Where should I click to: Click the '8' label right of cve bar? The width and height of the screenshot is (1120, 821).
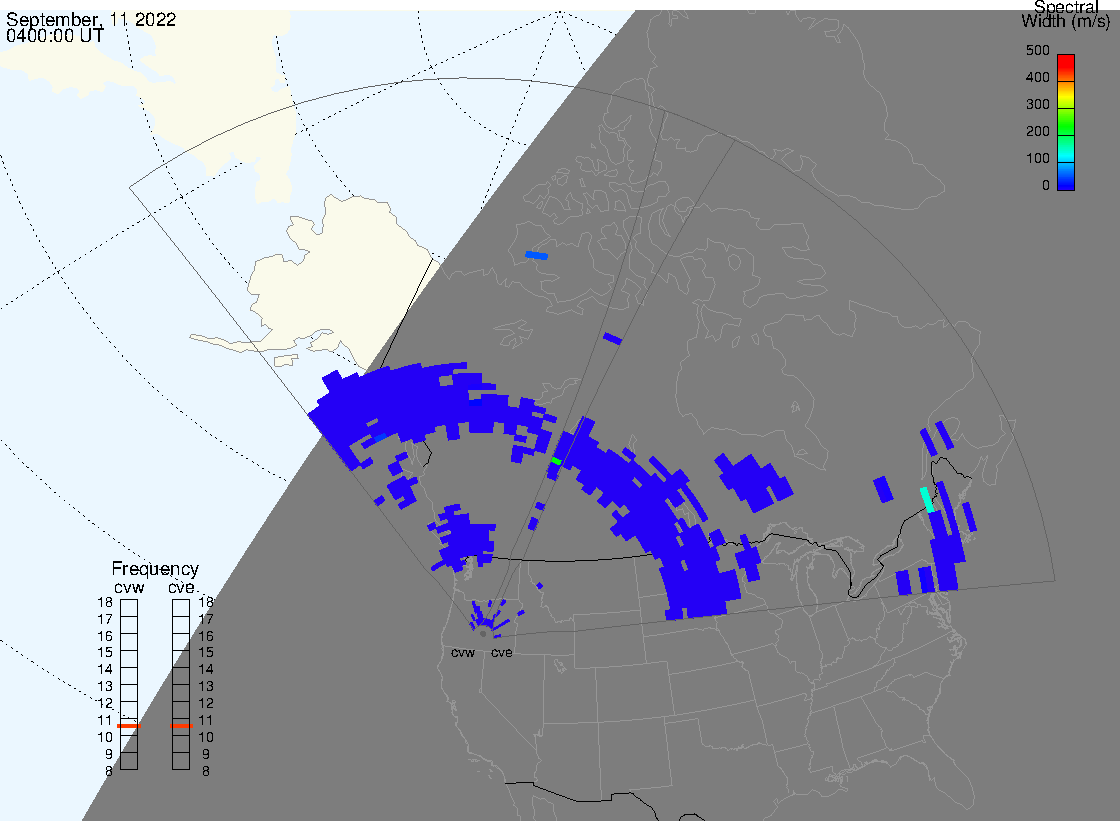pyautogui.click(x=206, y=772)
